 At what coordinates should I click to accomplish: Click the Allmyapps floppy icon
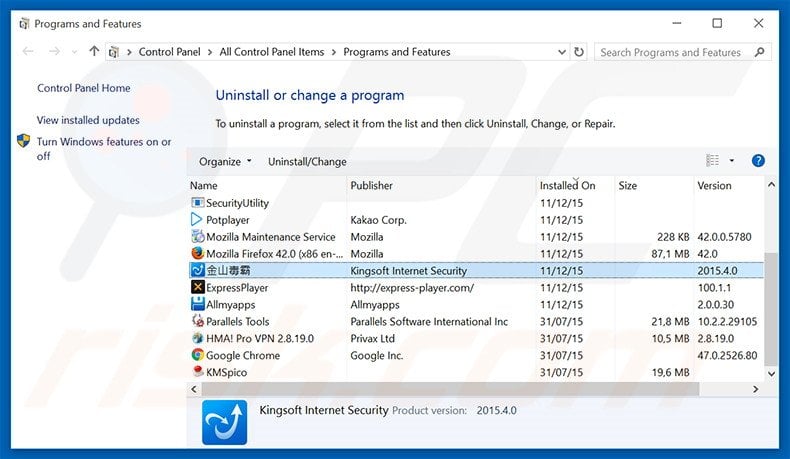(x=198, y=304)
